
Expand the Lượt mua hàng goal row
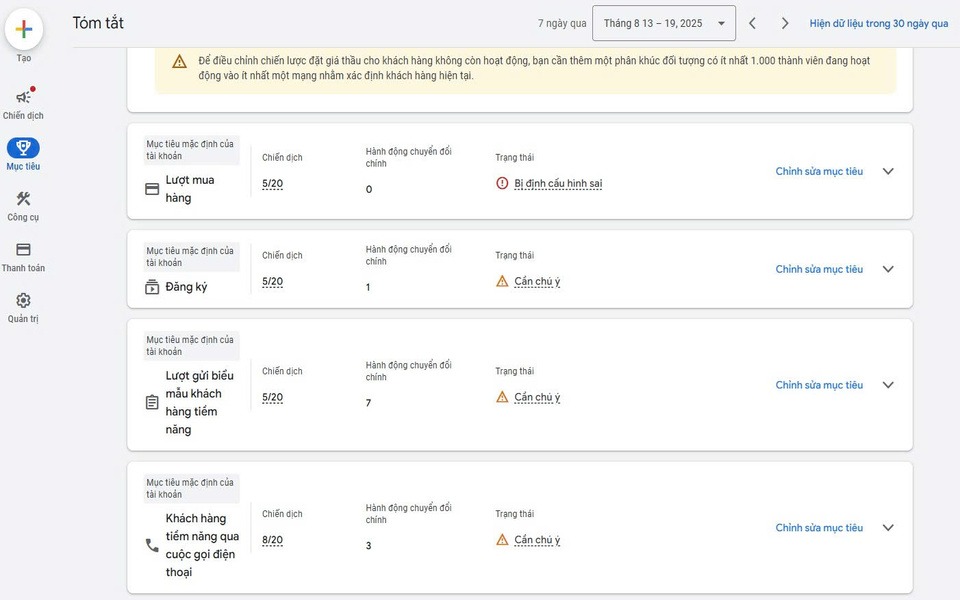[x=888, y=171]
